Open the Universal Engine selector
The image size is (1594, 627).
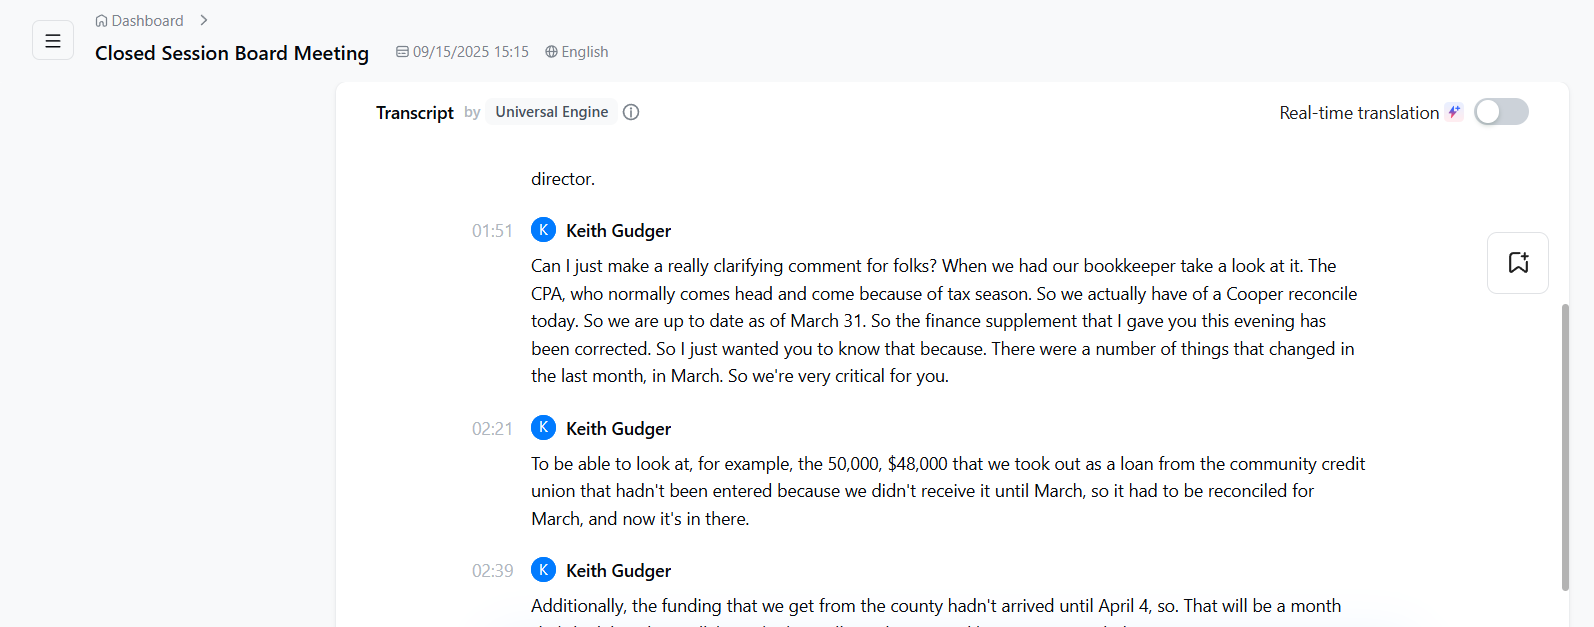pos(551,112)
